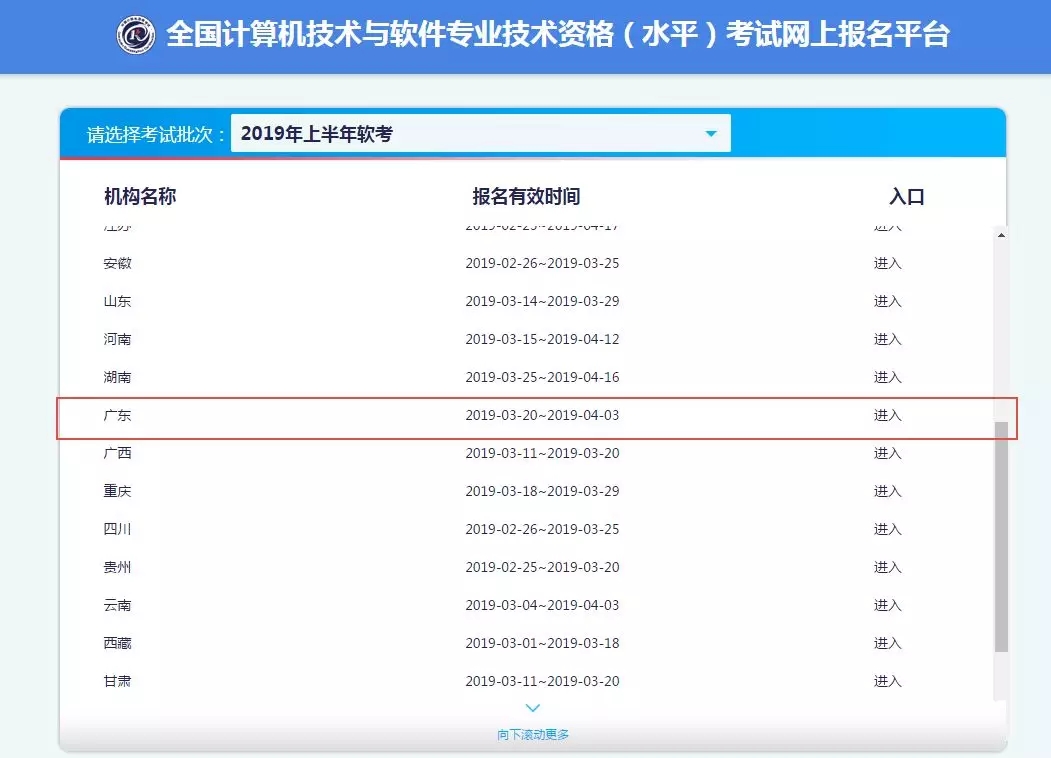Select the 甘肃 institution name

point(117,681)
